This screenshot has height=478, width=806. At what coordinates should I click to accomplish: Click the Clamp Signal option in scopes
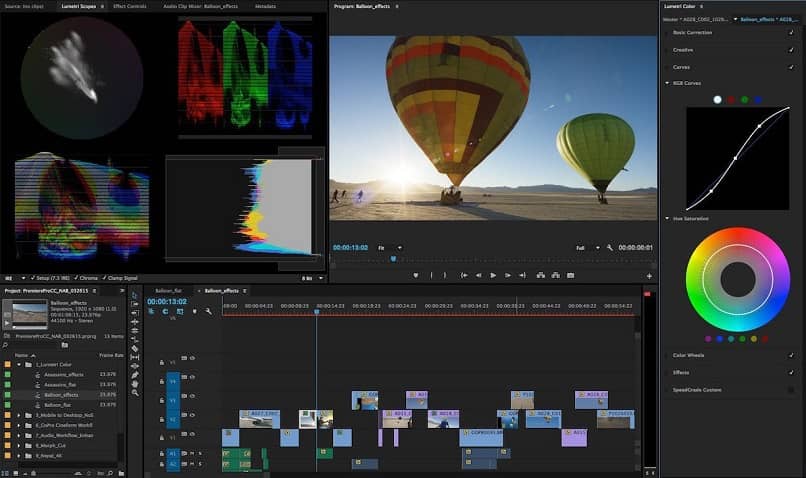(120, 278)
